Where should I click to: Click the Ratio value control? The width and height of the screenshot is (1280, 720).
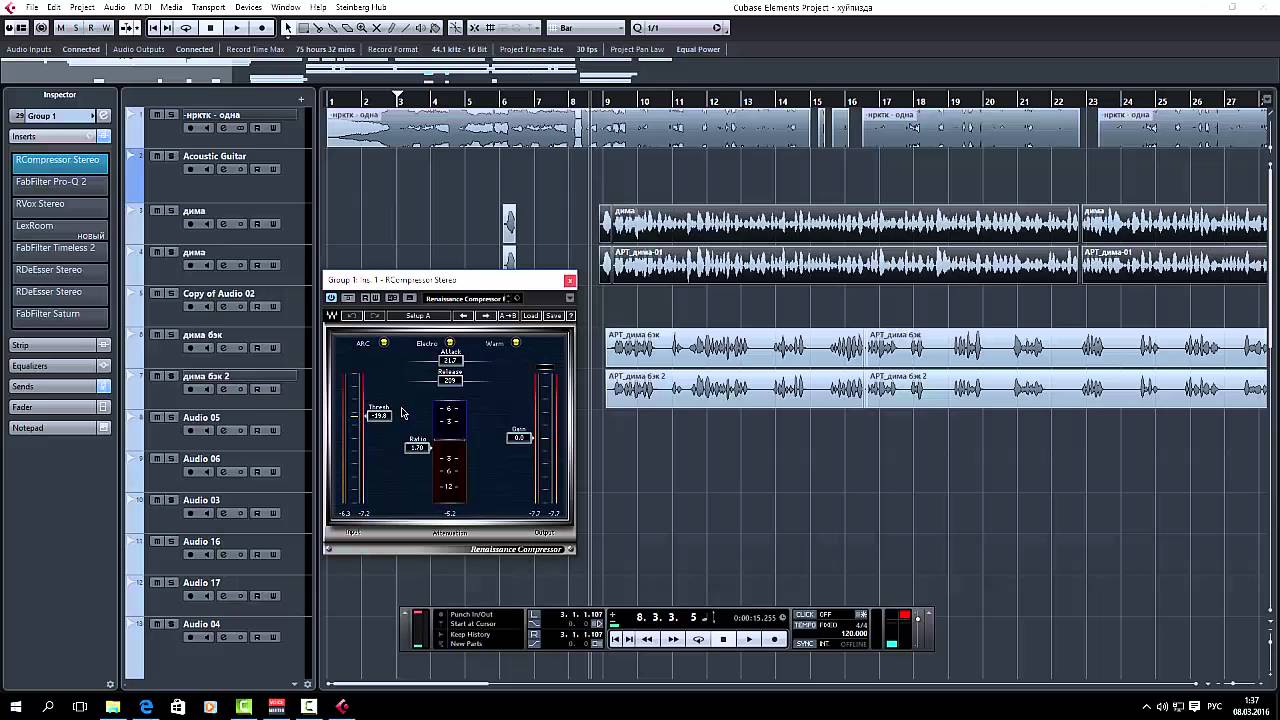(x=418, y=448)
